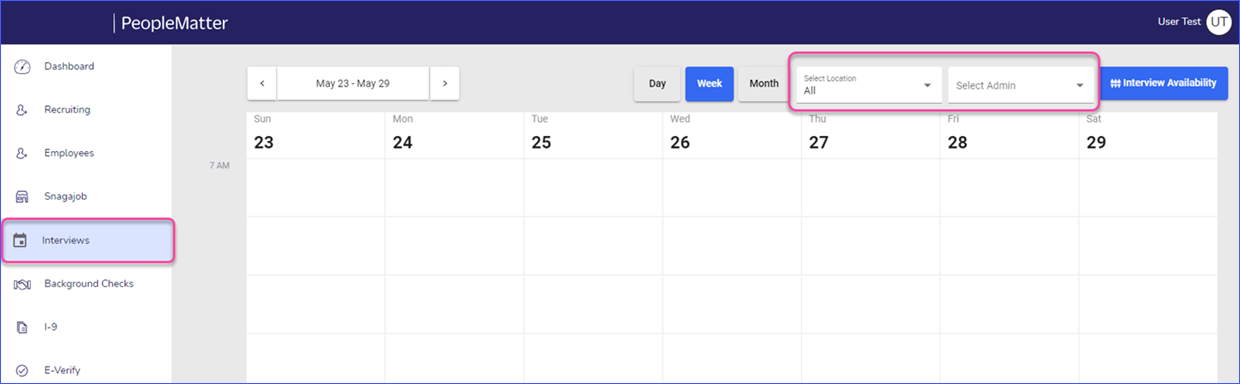The image size is (1240, 384).
Task: Advance to next week with right arrow
Action: [445, 83]
